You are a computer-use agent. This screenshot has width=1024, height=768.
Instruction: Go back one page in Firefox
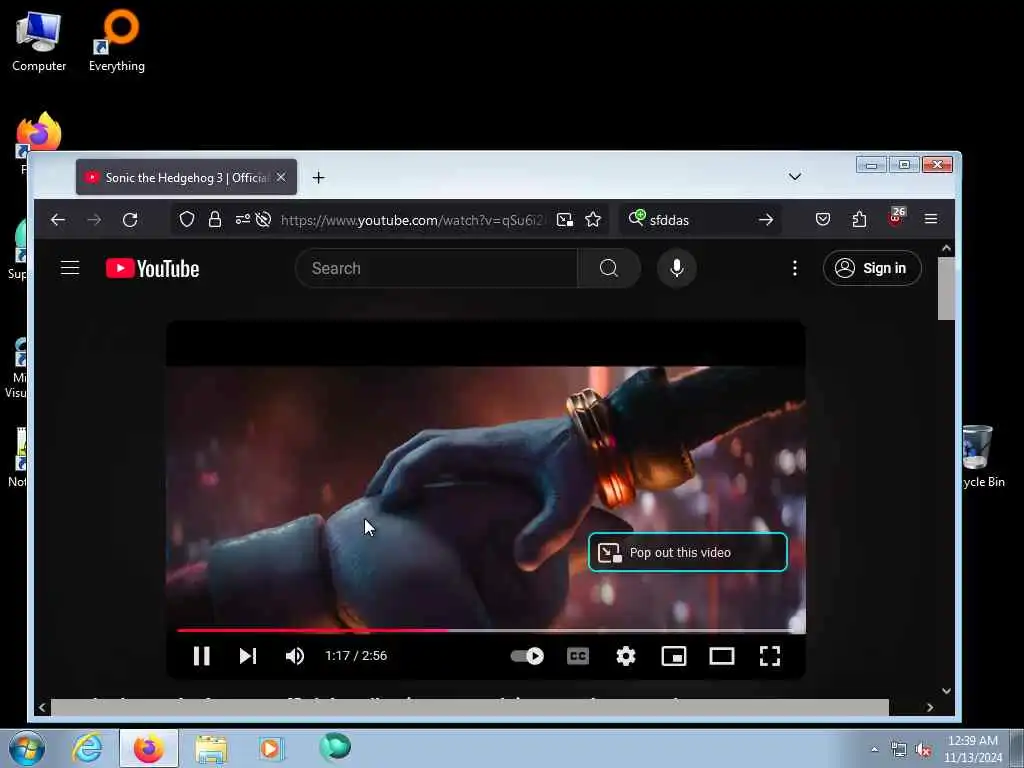click(x=58, y=220)
